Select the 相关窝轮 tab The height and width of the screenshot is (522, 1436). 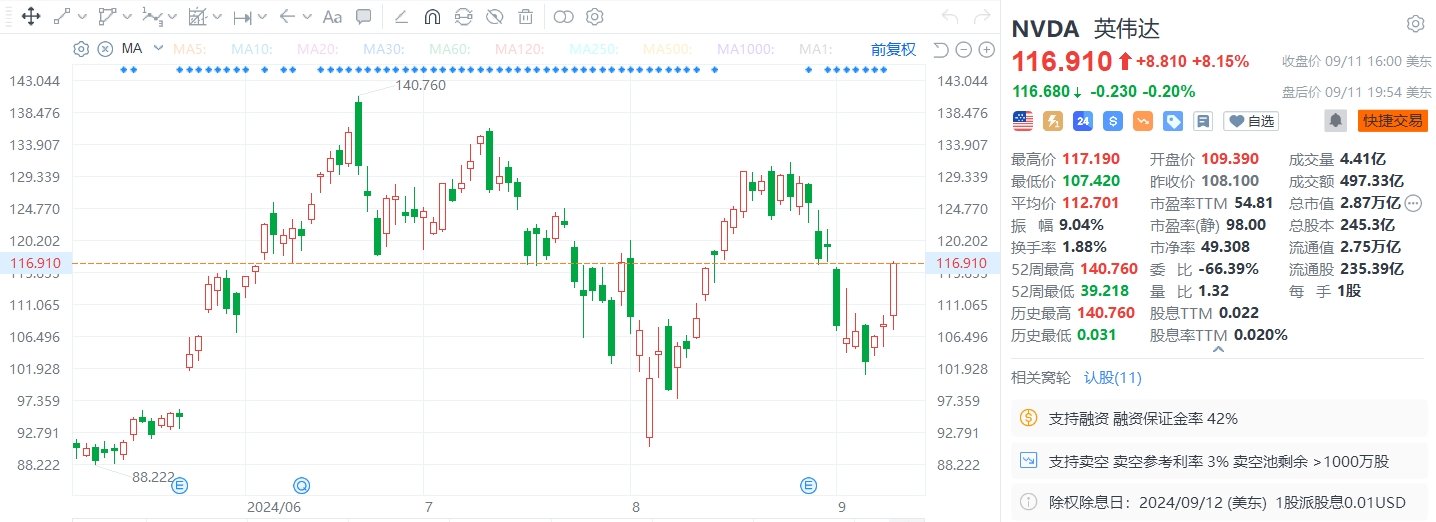(x=1041, y=378)
